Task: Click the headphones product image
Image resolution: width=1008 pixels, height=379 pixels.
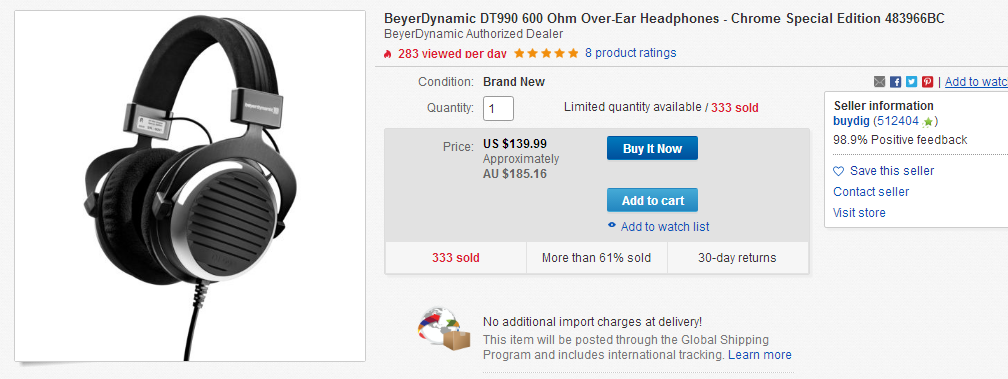Action: point(190,186)
